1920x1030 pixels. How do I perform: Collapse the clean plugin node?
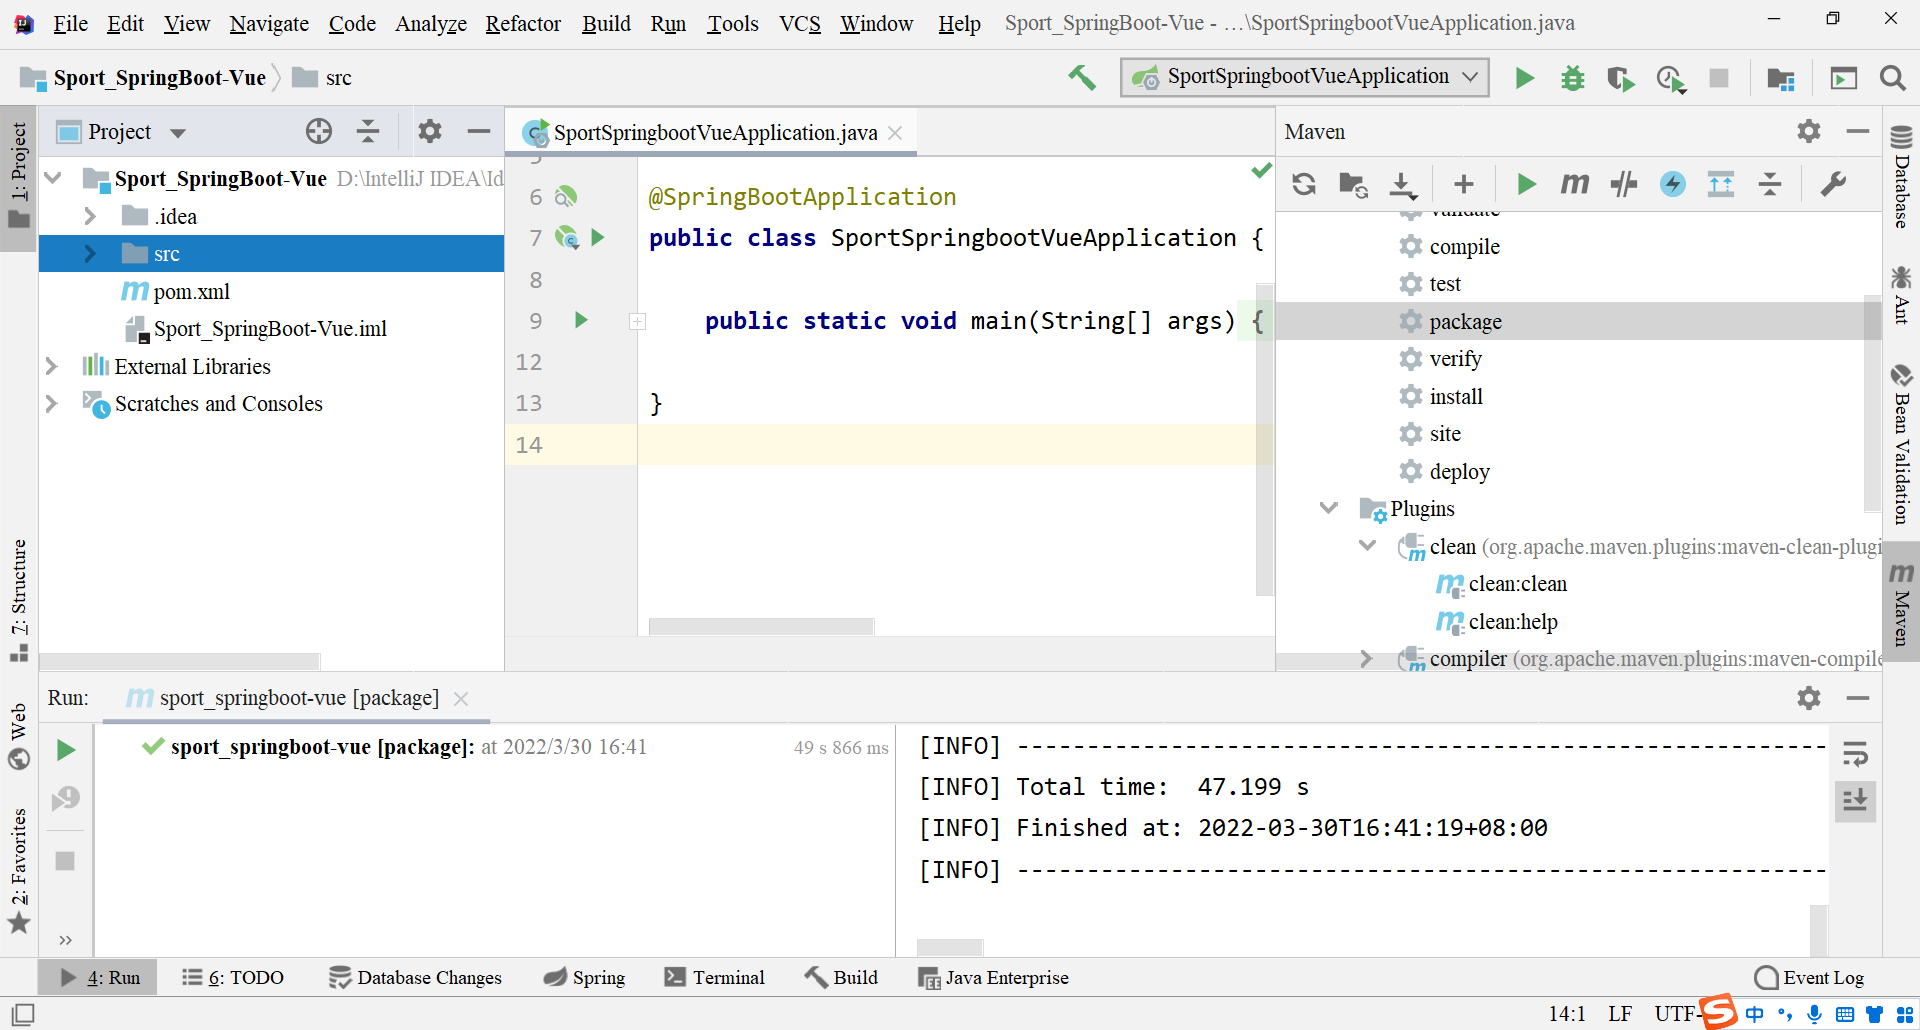(x=1367, y=546)
